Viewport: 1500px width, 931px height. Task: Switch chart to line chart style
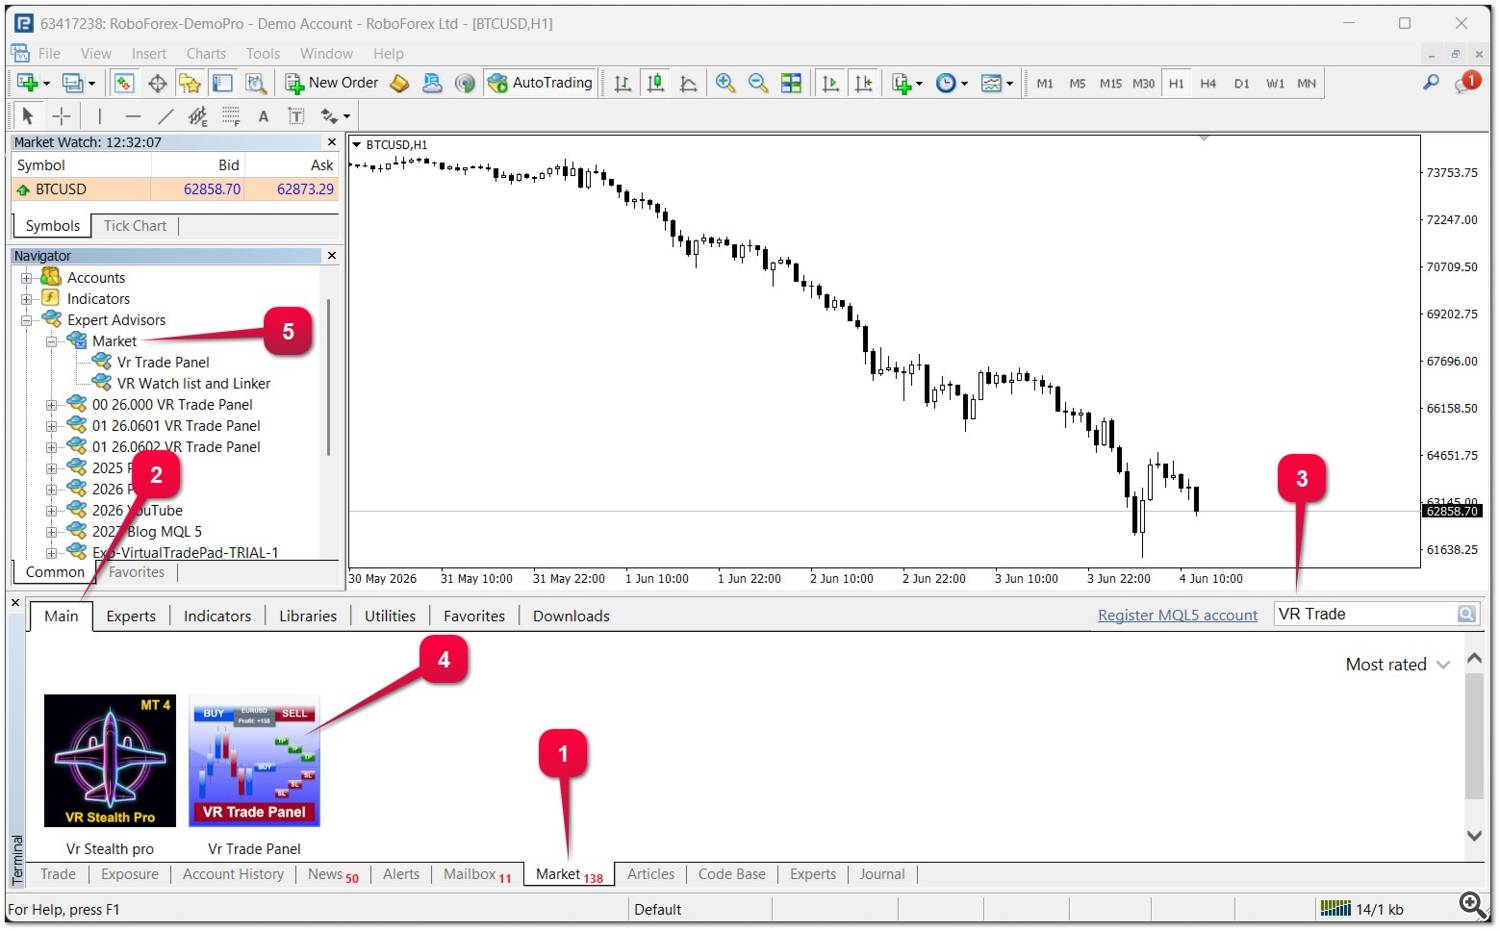click(x=689, y=83)
